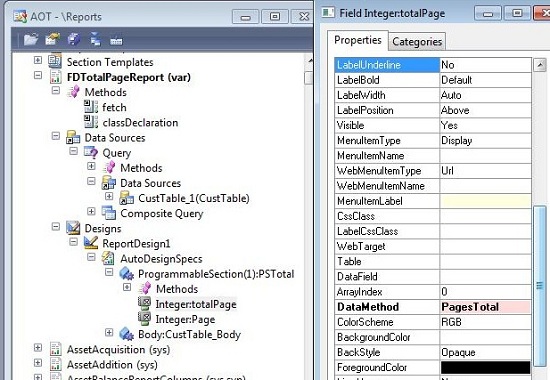Expand the Composite Query node
550x380 pixels.
(91, 212)
